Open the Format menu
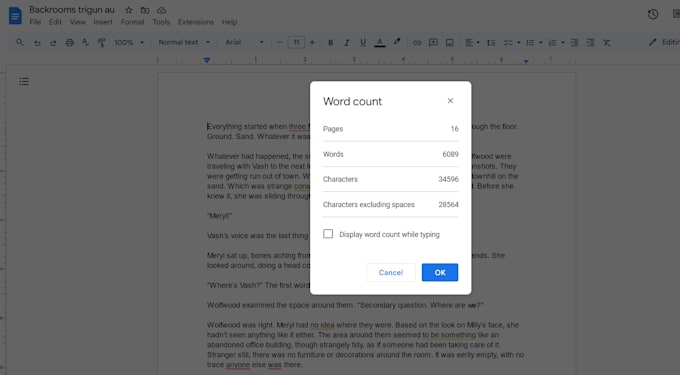680x375 pixels. (x=132, y=22)
